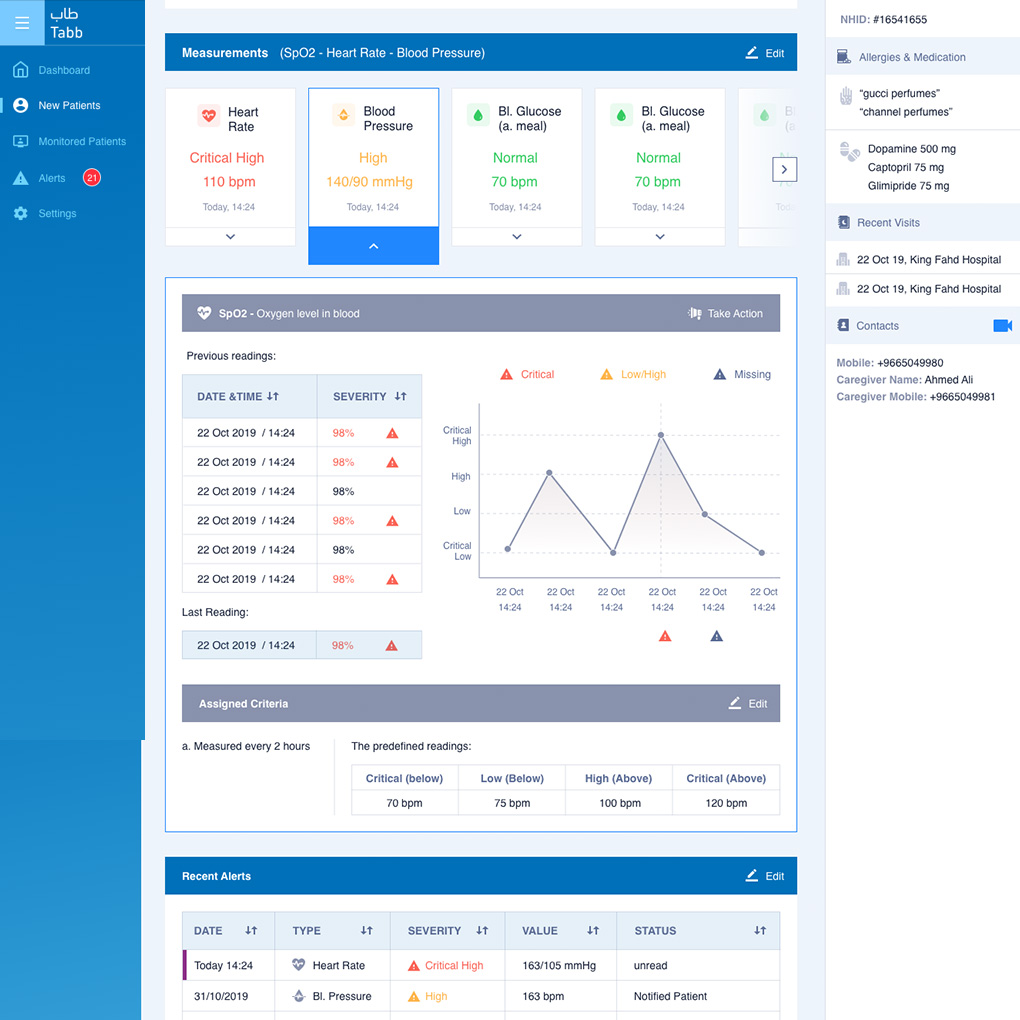
Task: Click the Heart Rate card icon
Action: point(208,115)
